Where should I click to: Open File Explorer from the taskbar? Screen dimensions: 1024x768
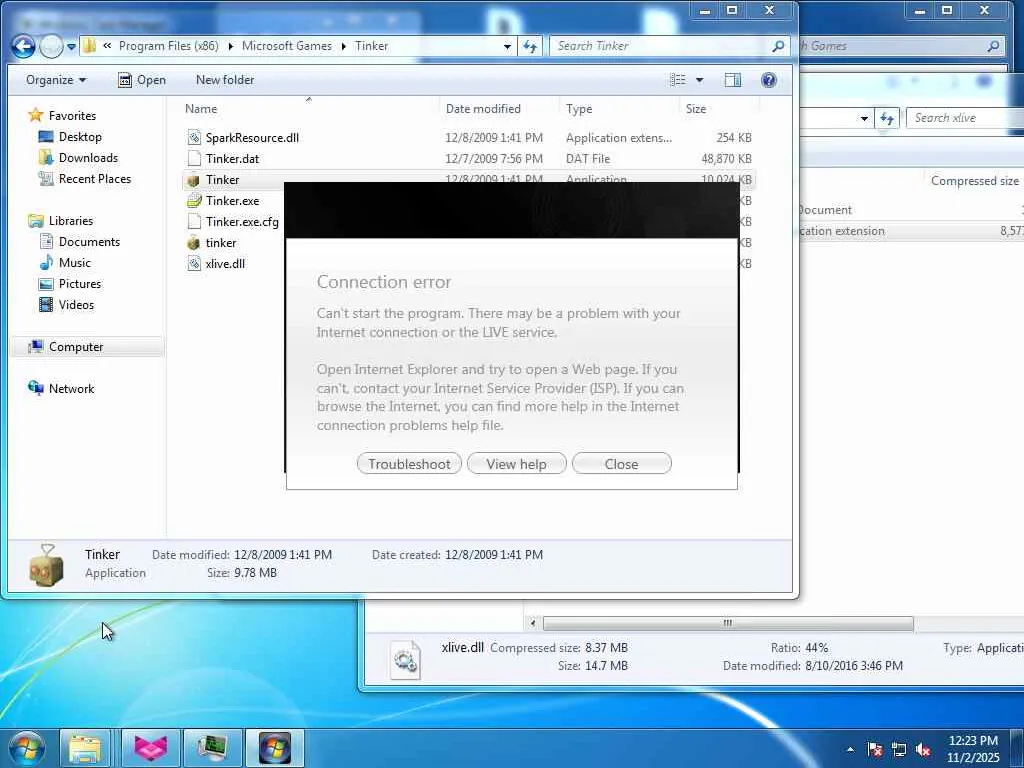pyautogui.click(x=84, y=748)
